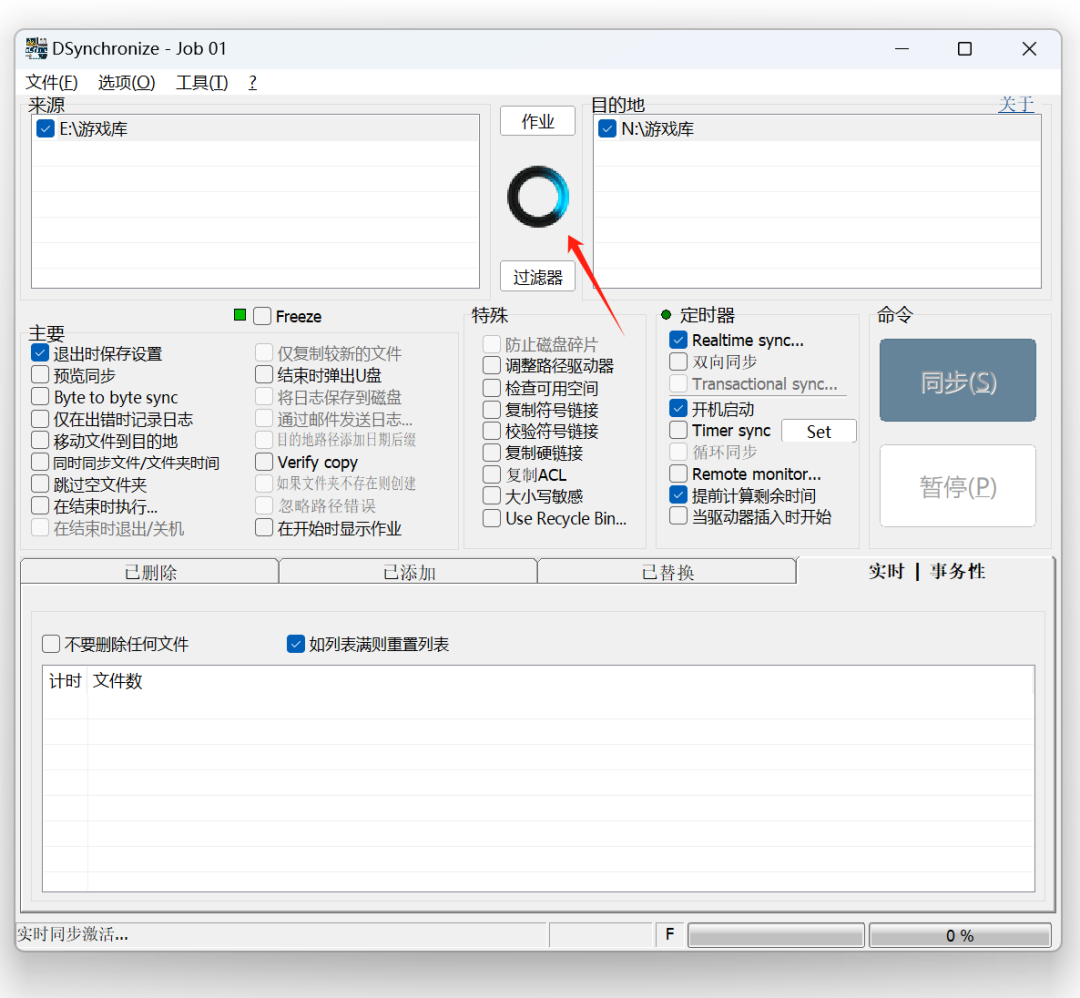Screen dimensions: 1080x998
Task: Enable Byte to byte sync
Action: tap(40, 397)
